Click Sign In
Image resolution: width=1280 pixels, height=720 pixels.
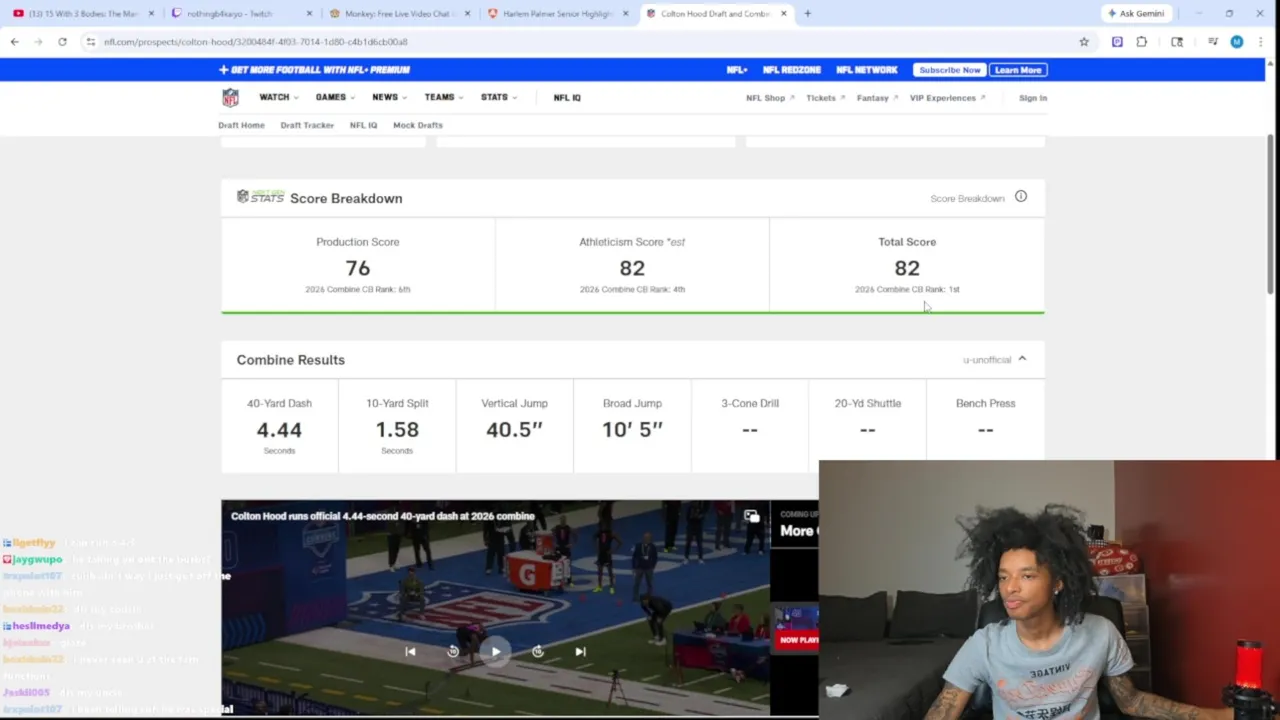pyautogui.click(x=1033, y=98)
